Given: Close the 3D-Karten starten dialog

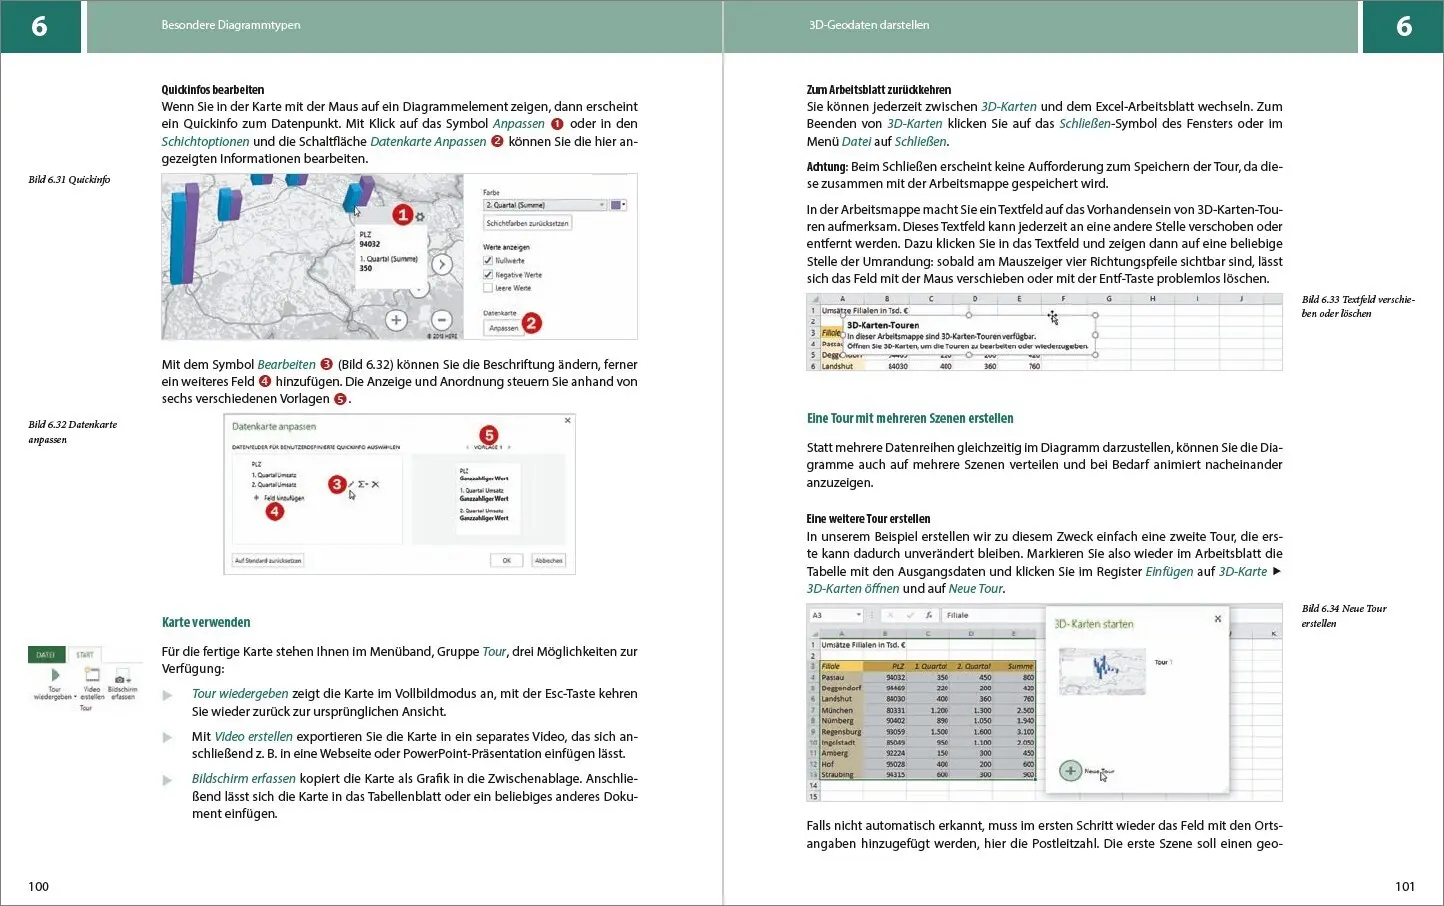Looking at the screenshot, I should point(1218,619).
